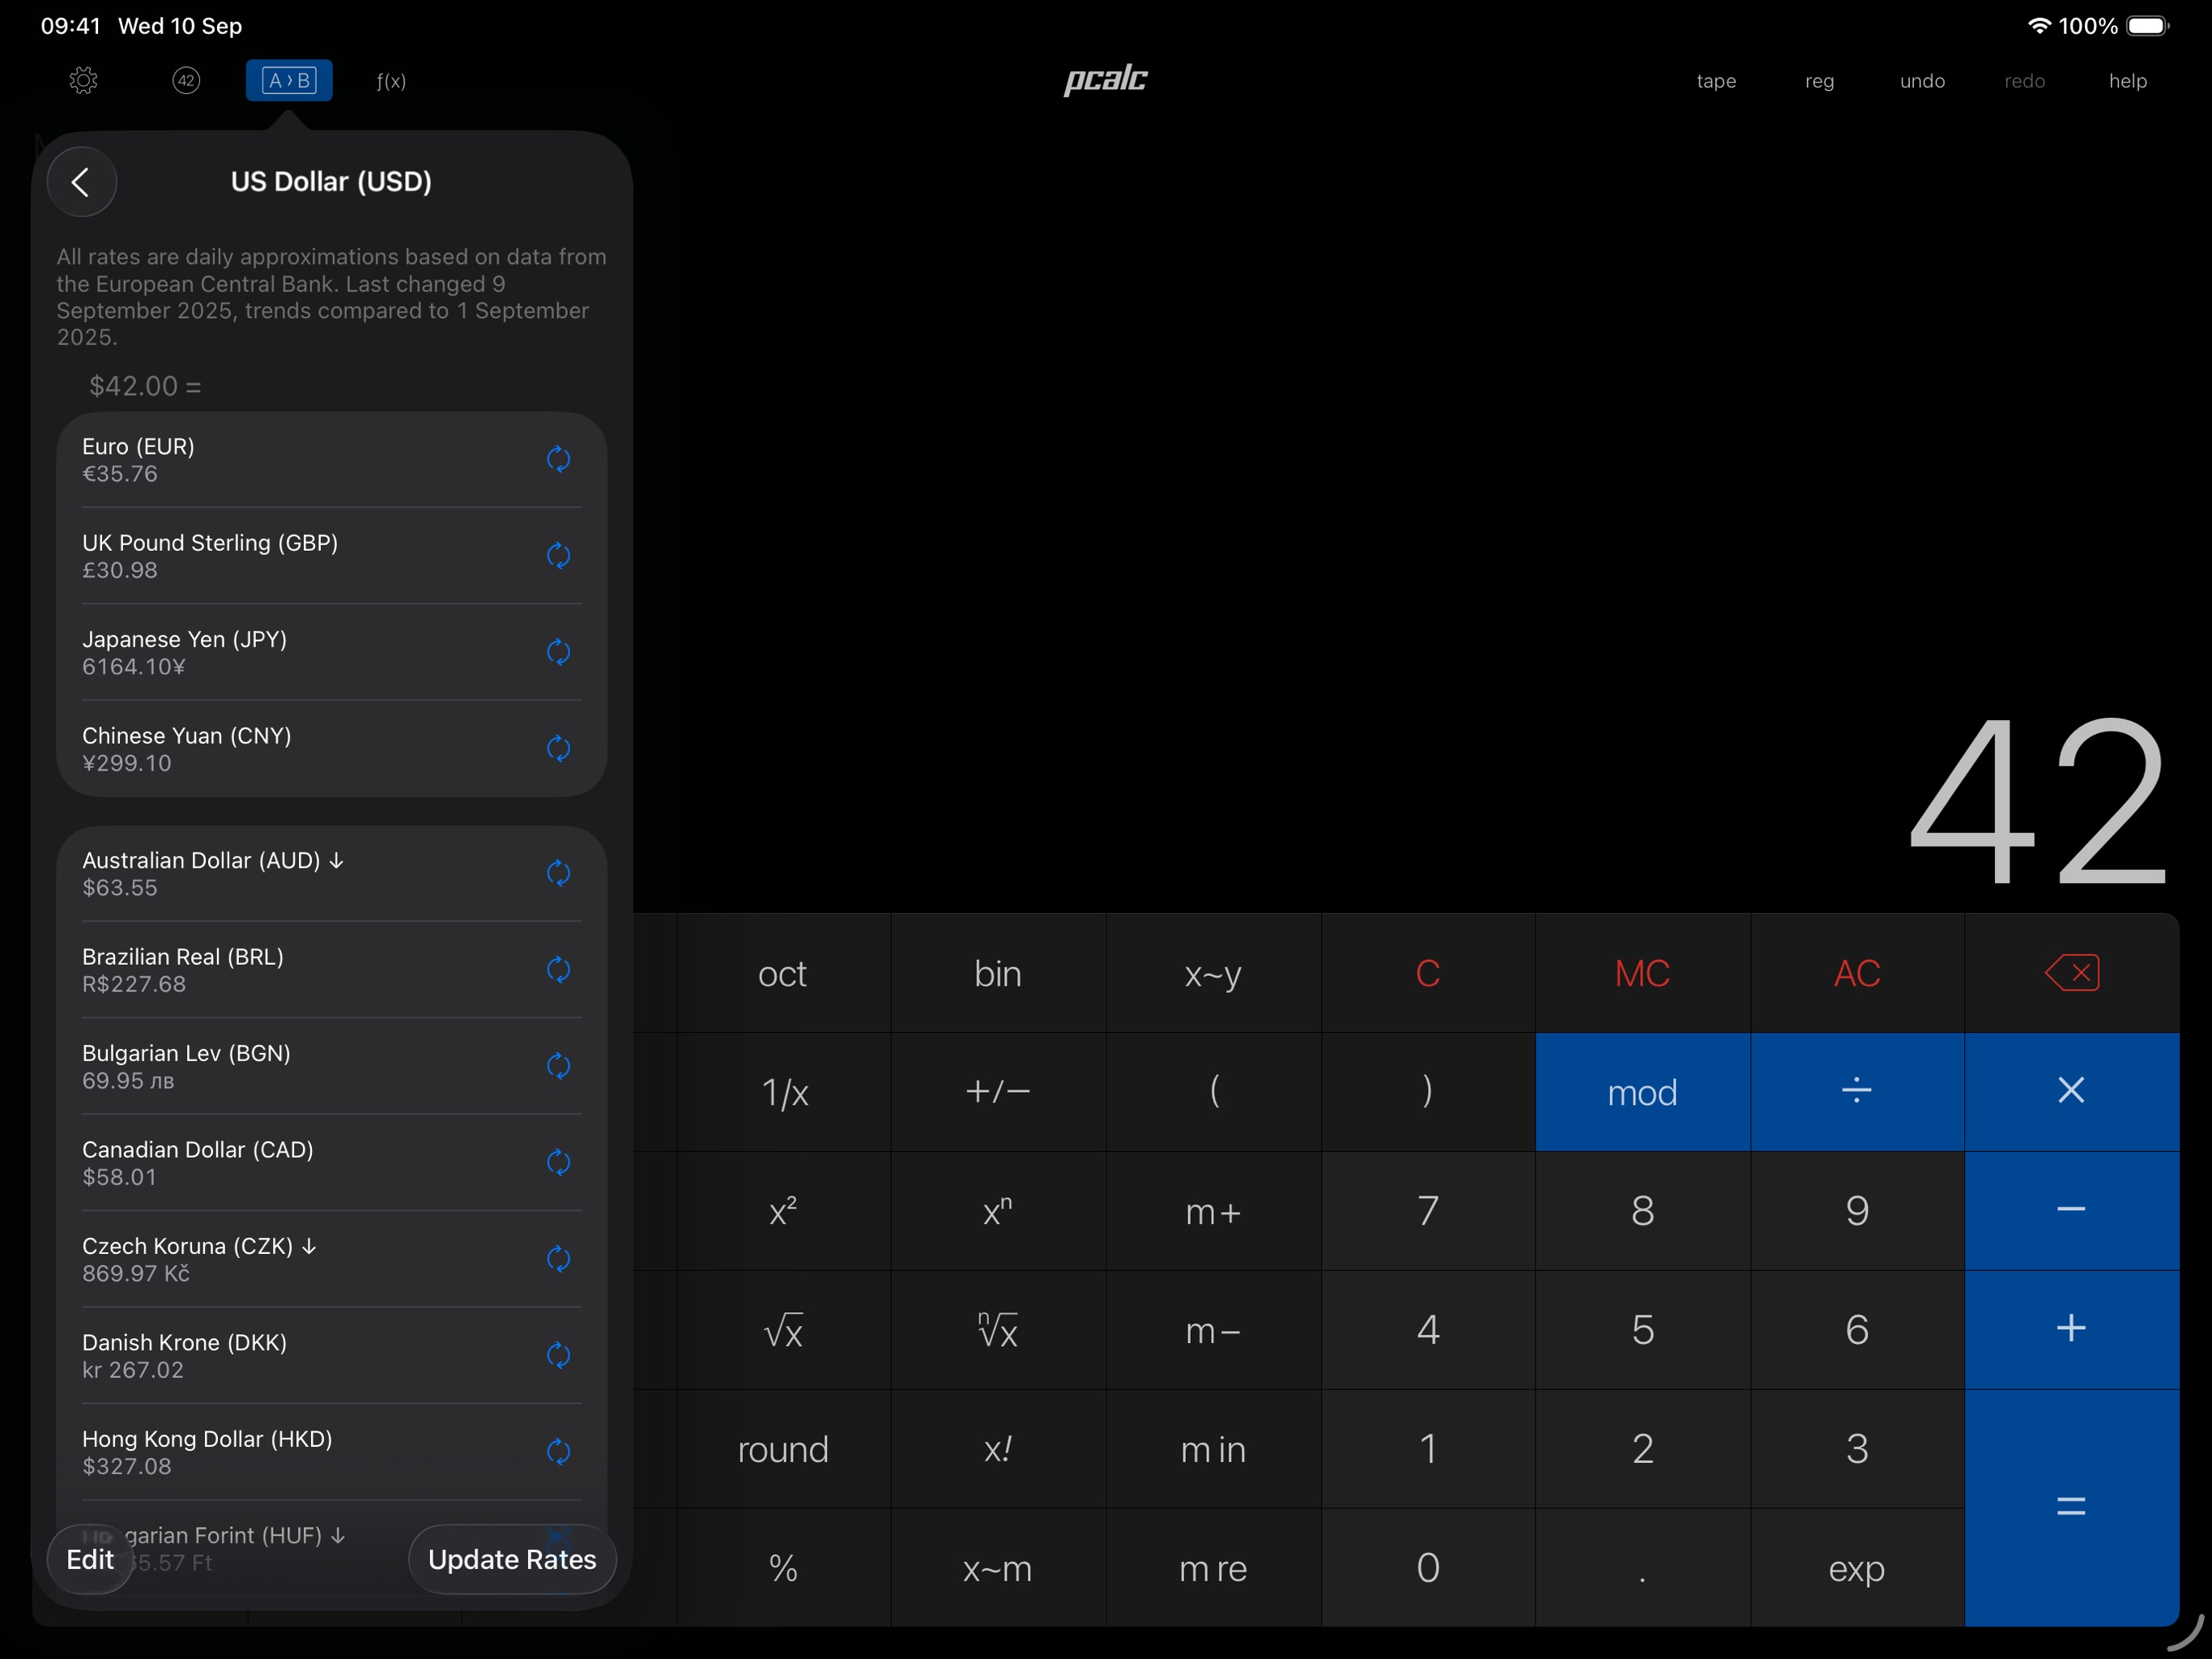Swap to Japanese Yen conversion icon
This screenshot has height=1659, width=2212.
click(x=559, y=652)
